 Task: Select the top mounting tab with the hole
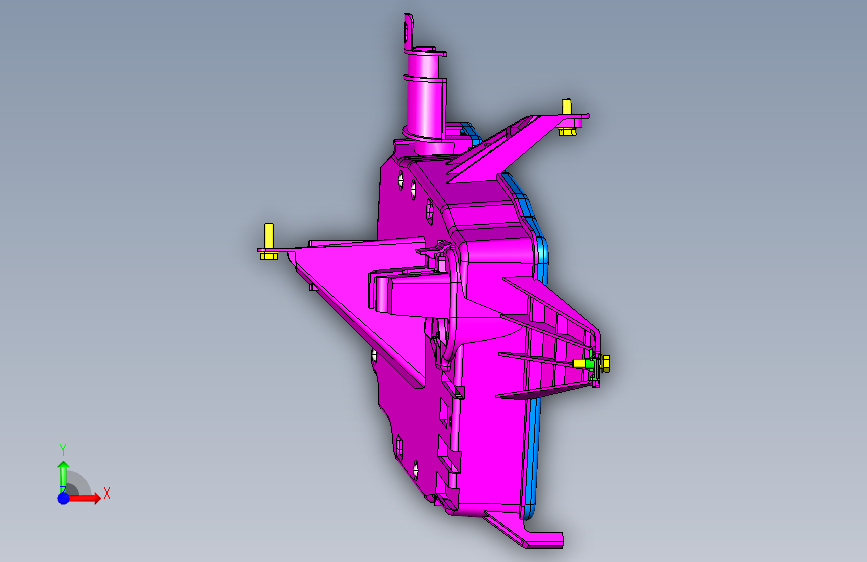tap(408, 32)
